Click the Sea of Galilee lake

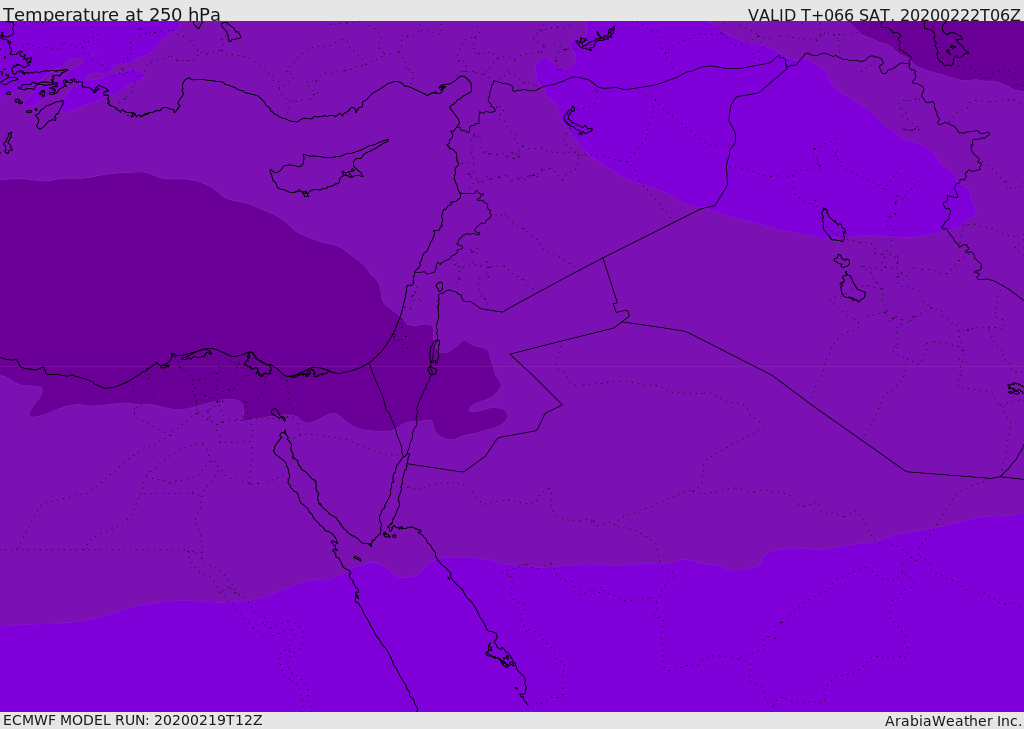point(439,287)
